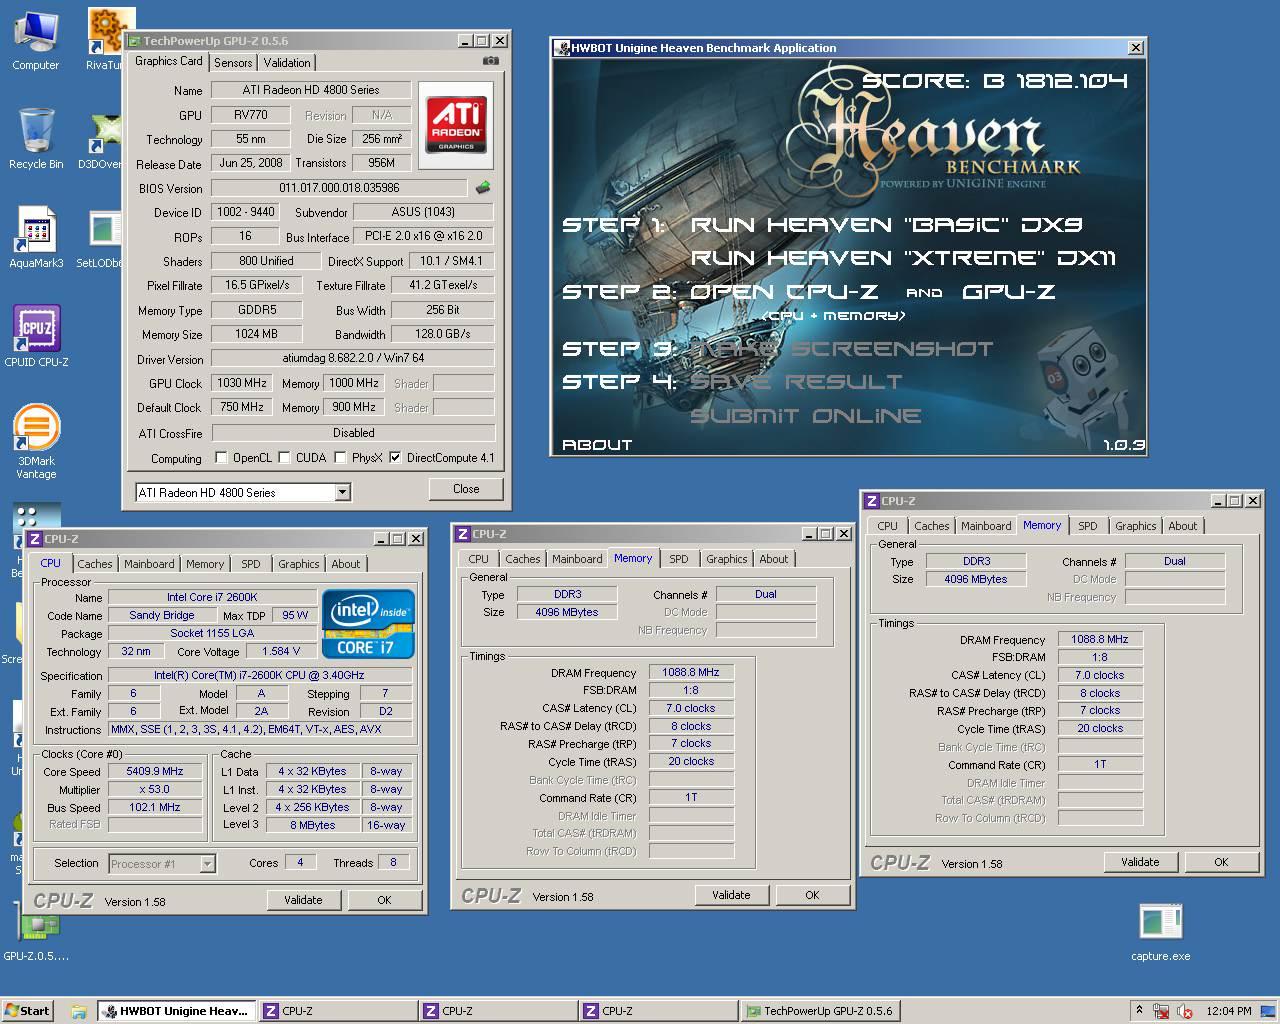Show hidden system tray icons arrow

[x=1138, y=1010]
